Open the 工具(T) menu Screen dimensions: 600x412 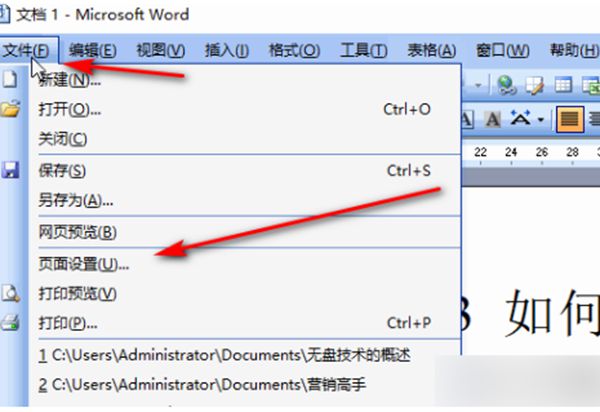pos(364,50)
